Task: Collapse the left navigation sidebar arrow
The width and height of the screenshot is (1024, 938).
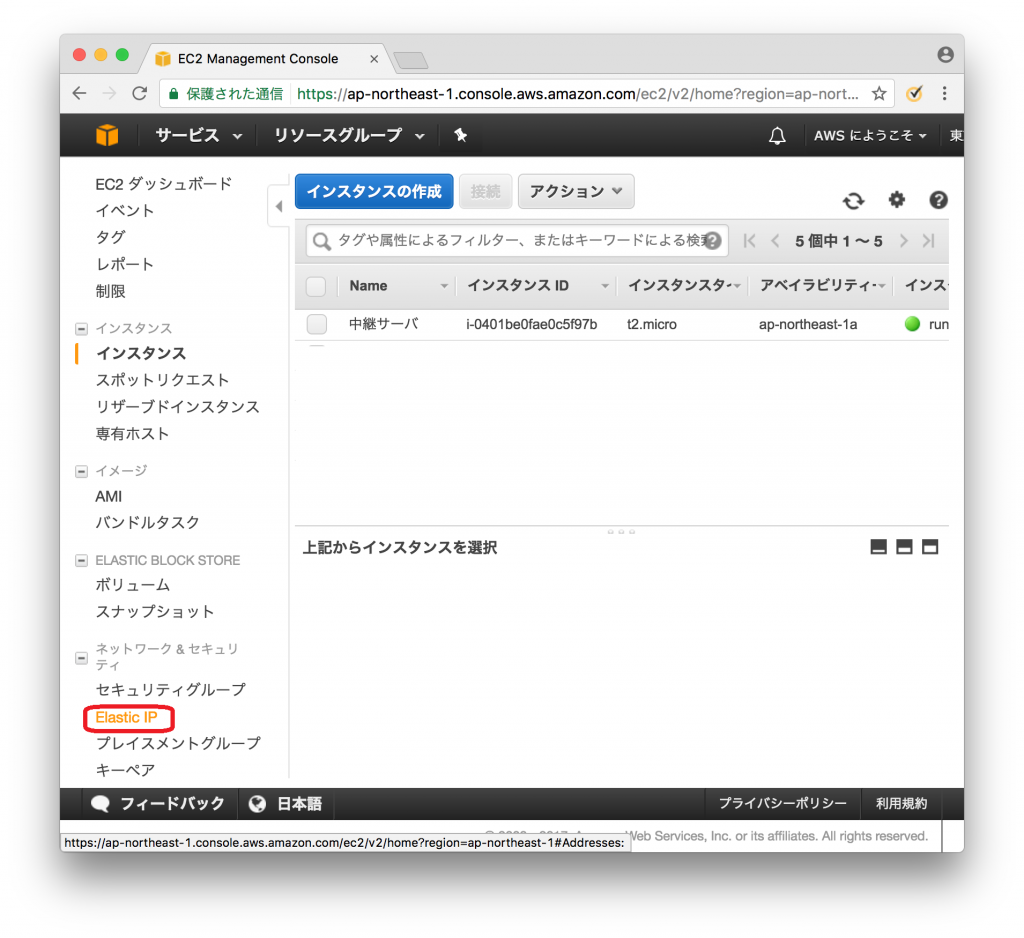Action: [x=279, y=206]
